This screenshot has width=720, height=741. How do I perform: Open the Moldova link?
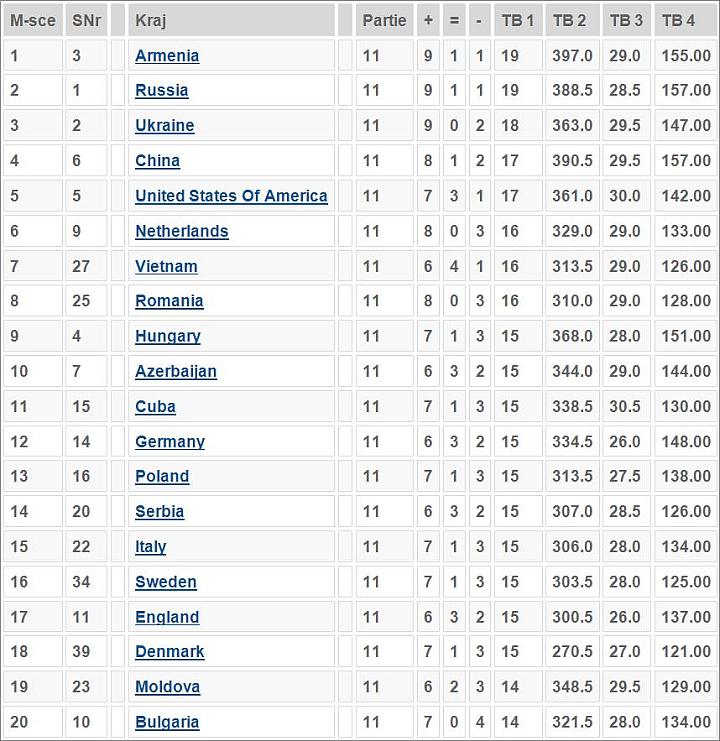point(167,687)
